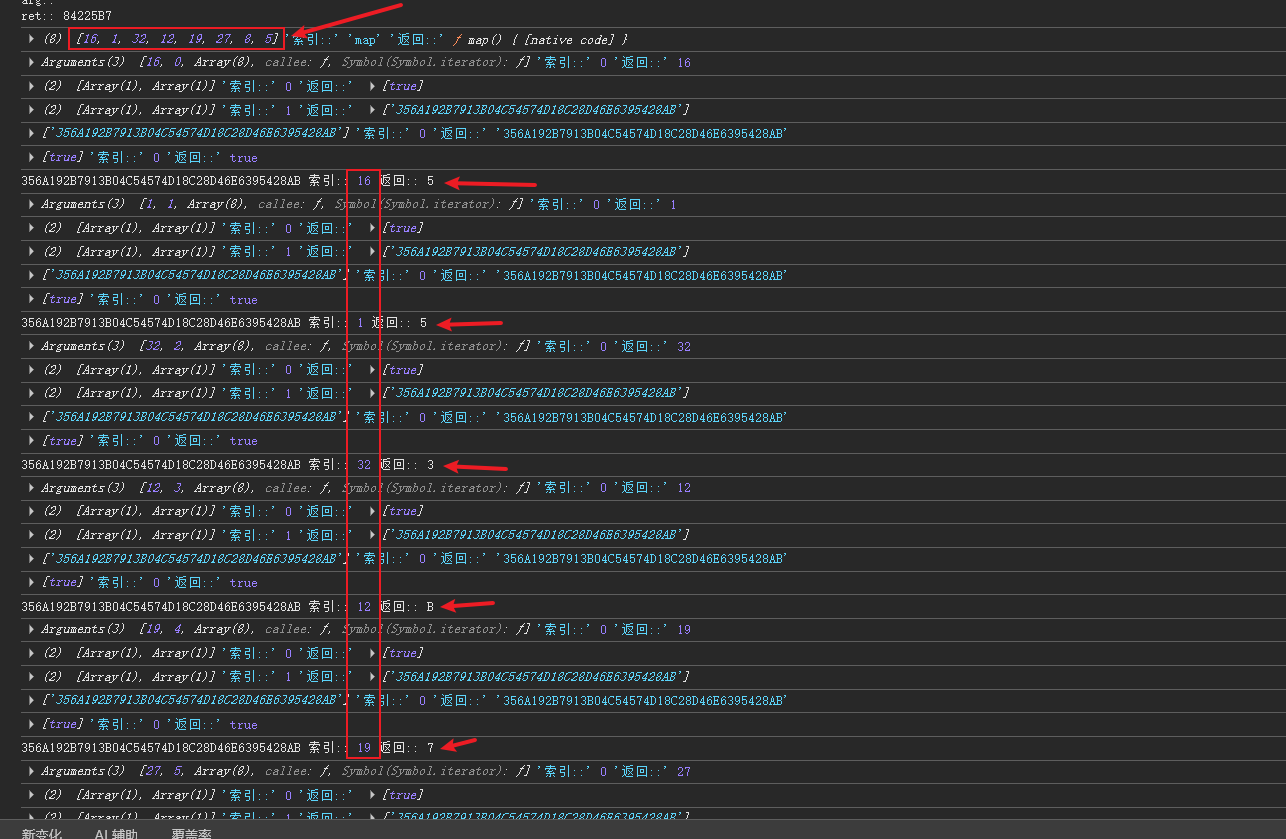
Task: Click log line '索引:: 19 返回:: 7'
Action: tap(228, 748)
